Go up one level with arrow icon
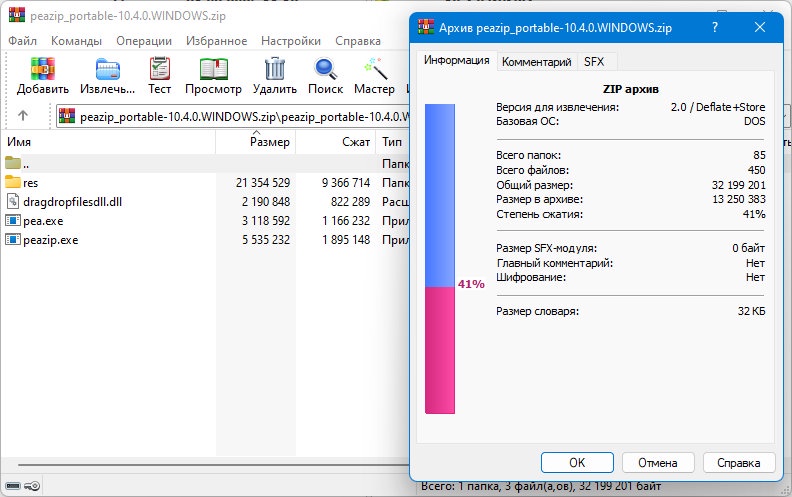This screenshot has width=792, height=497. (23, 116)
